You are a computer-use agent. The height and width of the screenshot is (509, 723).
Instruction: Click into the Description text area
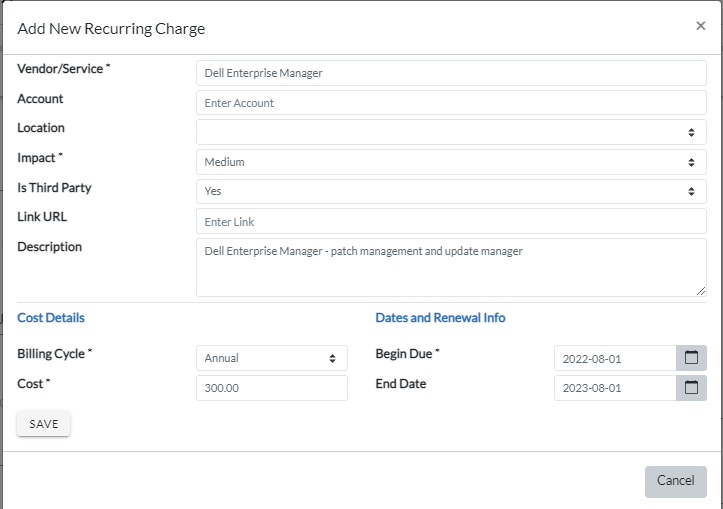(x=451, y=267)
